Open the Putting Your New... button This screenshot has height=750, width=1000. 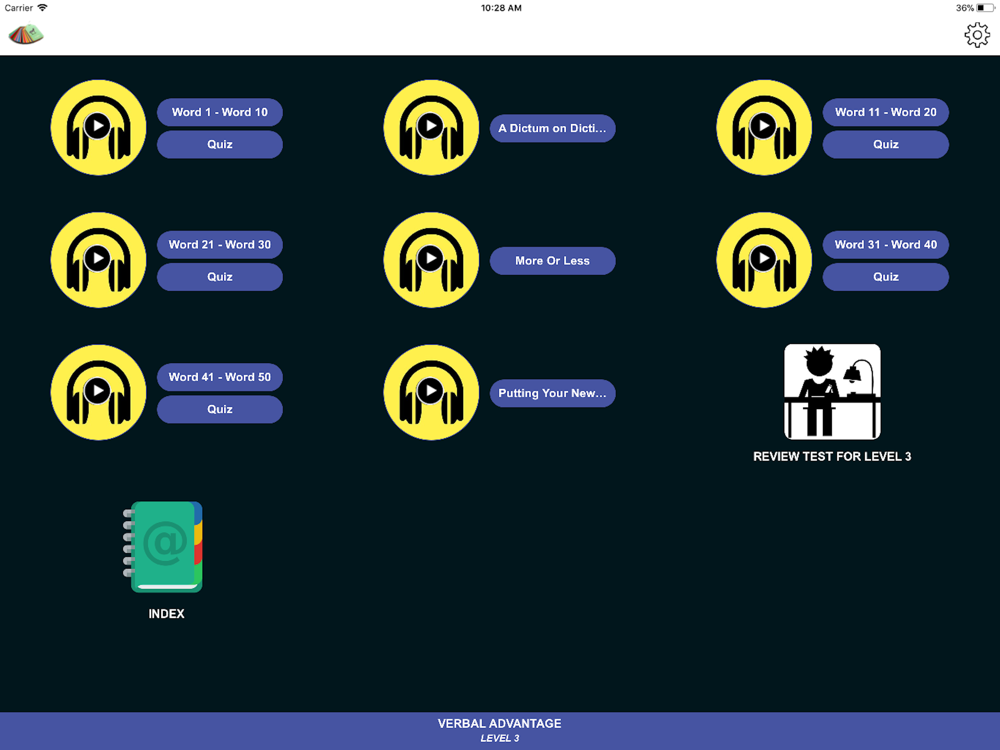552,393
